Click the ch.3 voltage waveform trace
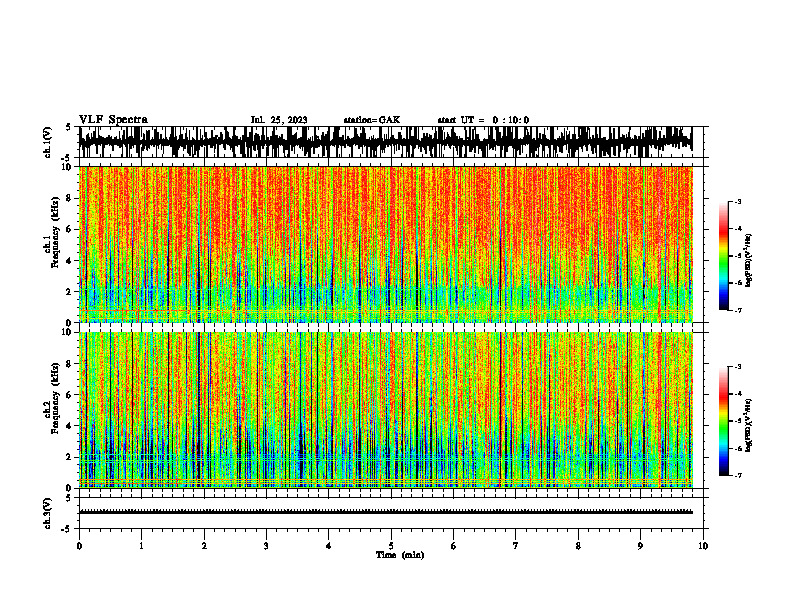Image resolution: width=792 pixels, height=612 pixels. pos(385,512)
